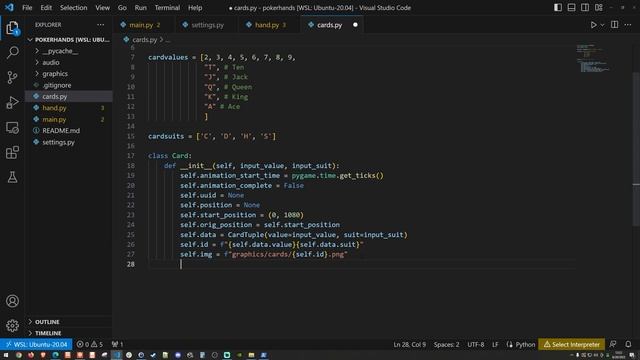The image size is (640, 360).
Task: Open the Go menu
Action: coord(122,8)
